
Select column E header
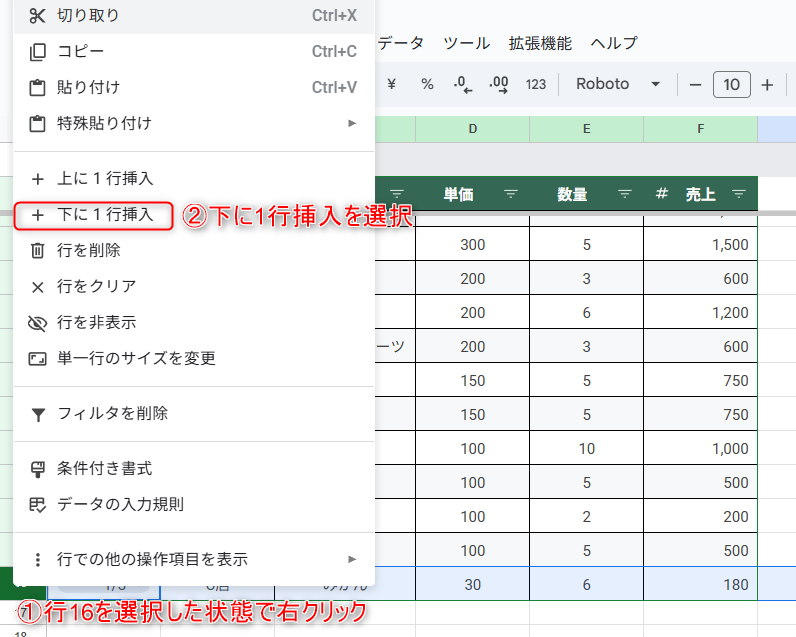pos(586,129)
